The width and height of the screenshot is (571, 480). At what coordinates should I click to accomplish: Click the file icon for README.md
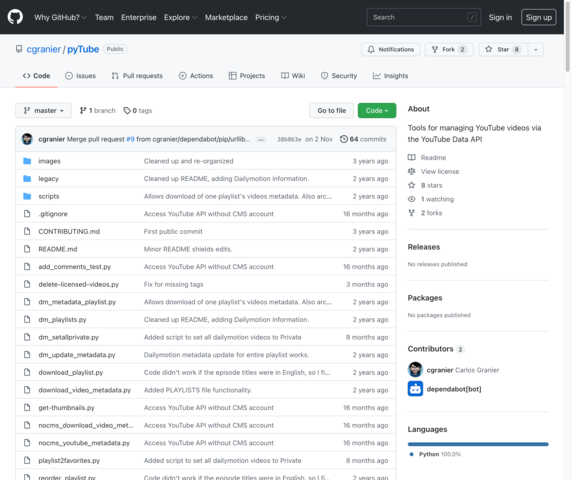(27, 249)
